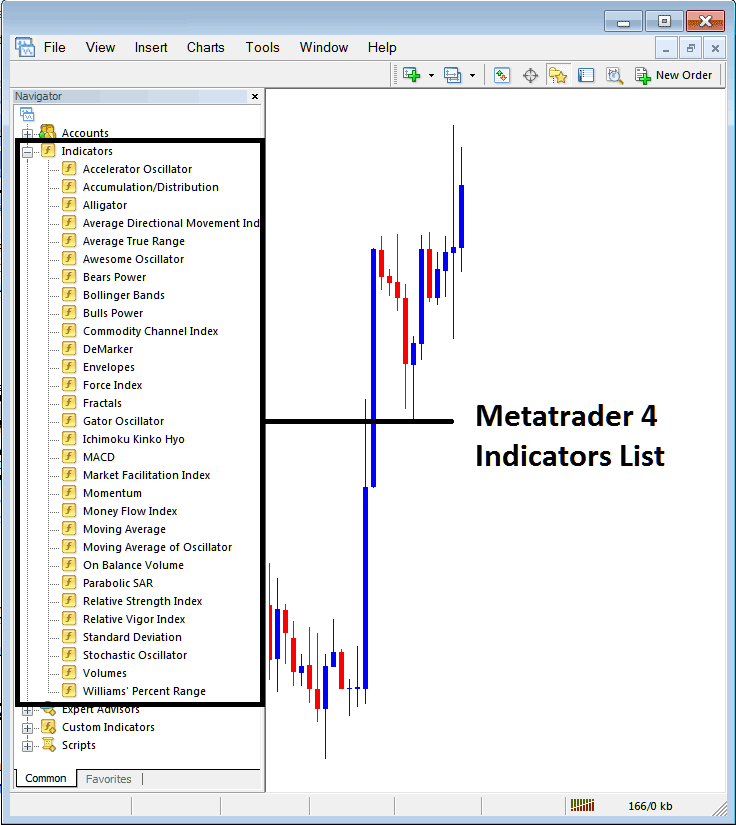Expand the Scripts tree node
This screenshot has height=825, width=736.
point(27,746)
